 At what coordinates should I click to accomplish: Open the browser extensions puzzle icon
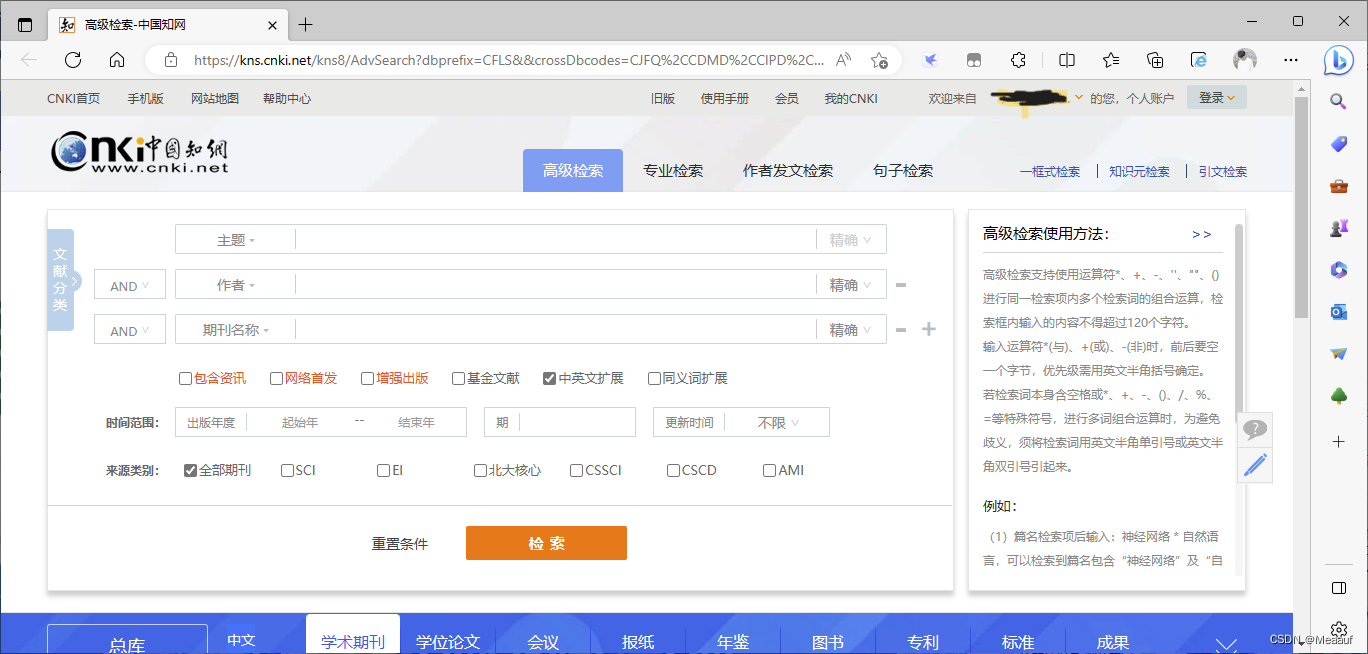tap(1018, 60)
